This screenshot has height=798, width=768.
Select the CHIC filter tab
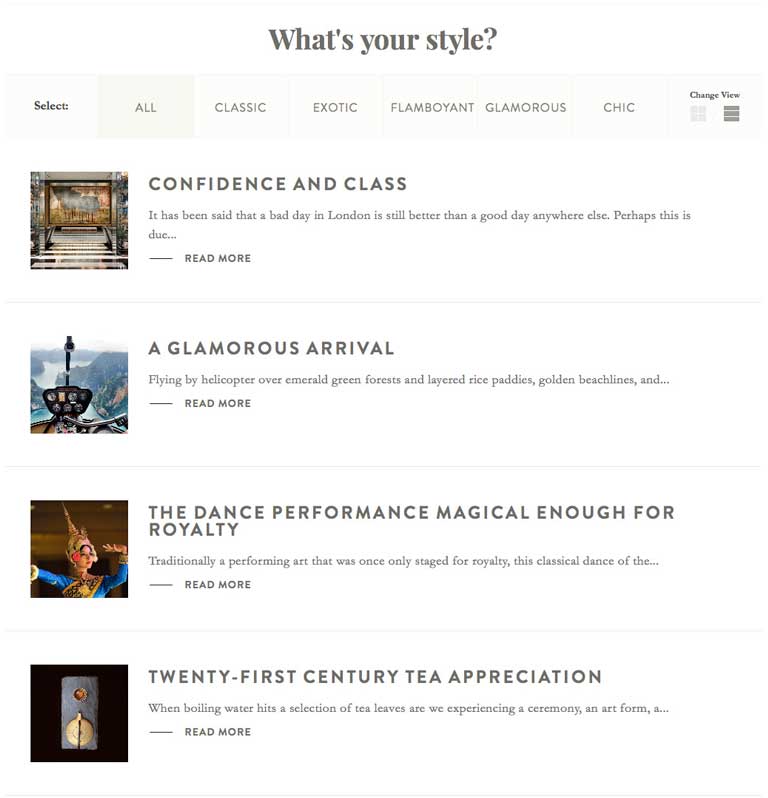click(619, 107)
